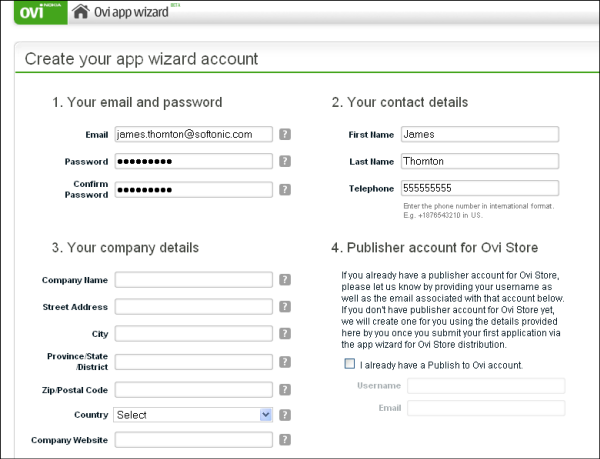This screenshot has height=459, width=600.
Task: Click help icon next to Zip/Postal Code
Action: (x=285, y=390)
